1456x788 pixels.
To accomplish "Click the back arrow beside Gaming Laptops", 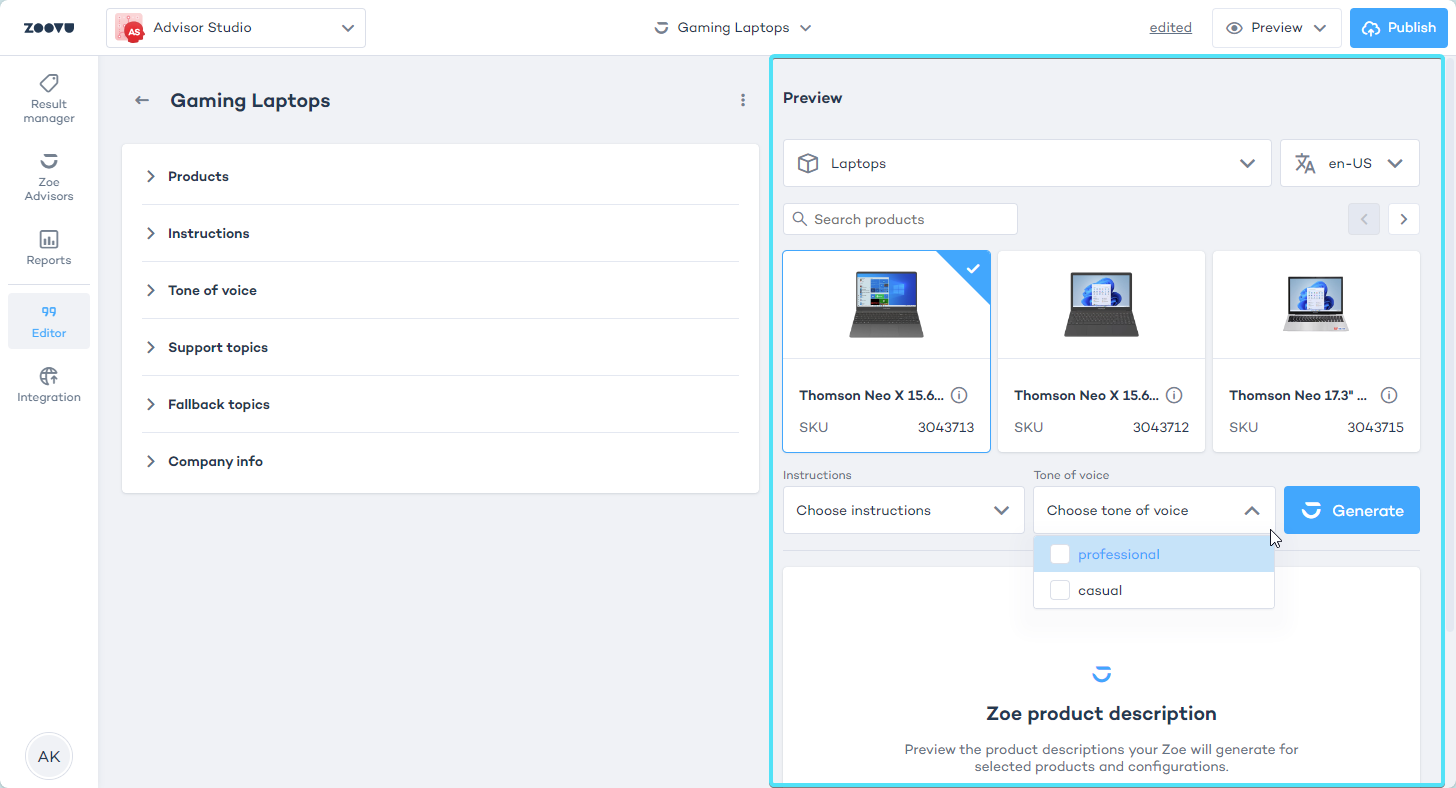I will [x=142, y=100].
